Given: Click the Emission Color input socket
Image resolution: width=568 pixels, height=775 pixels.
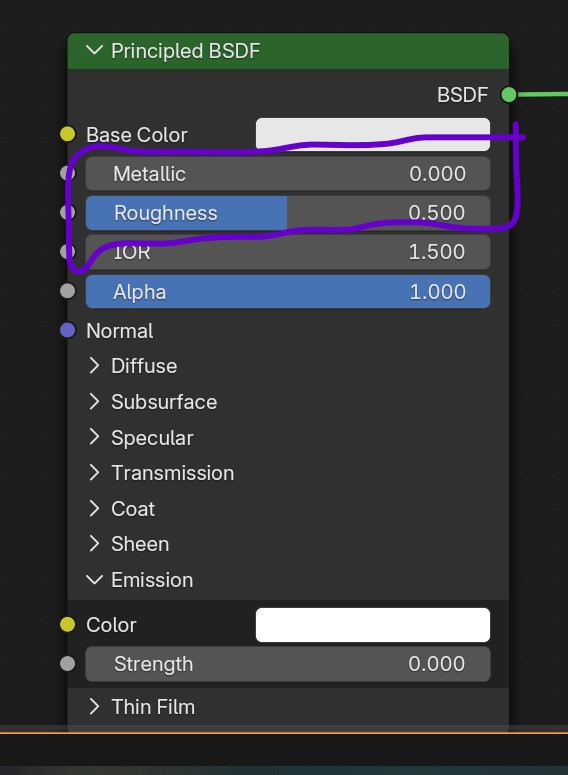Looking at the screenshot, I should click(x=68, y=624).
